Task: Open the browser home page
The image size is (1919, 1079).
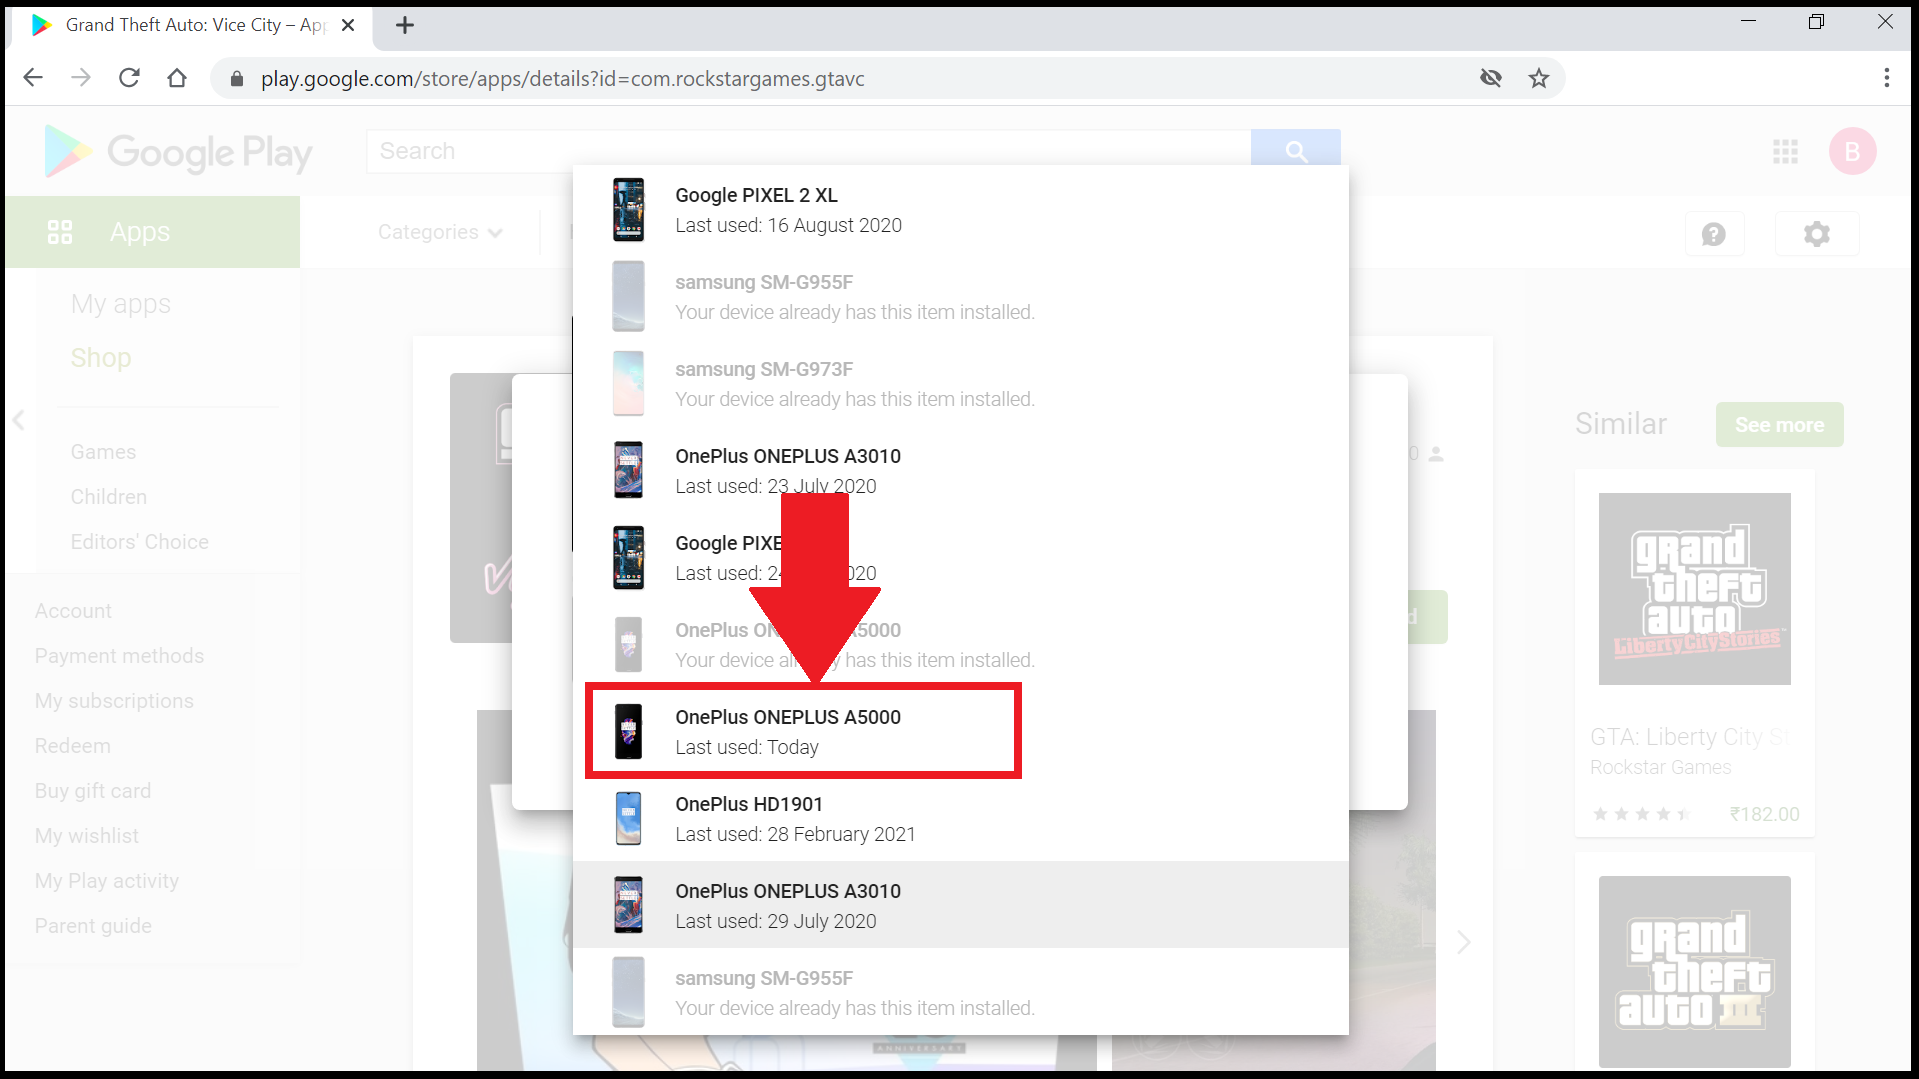Action: pos(177,78)
